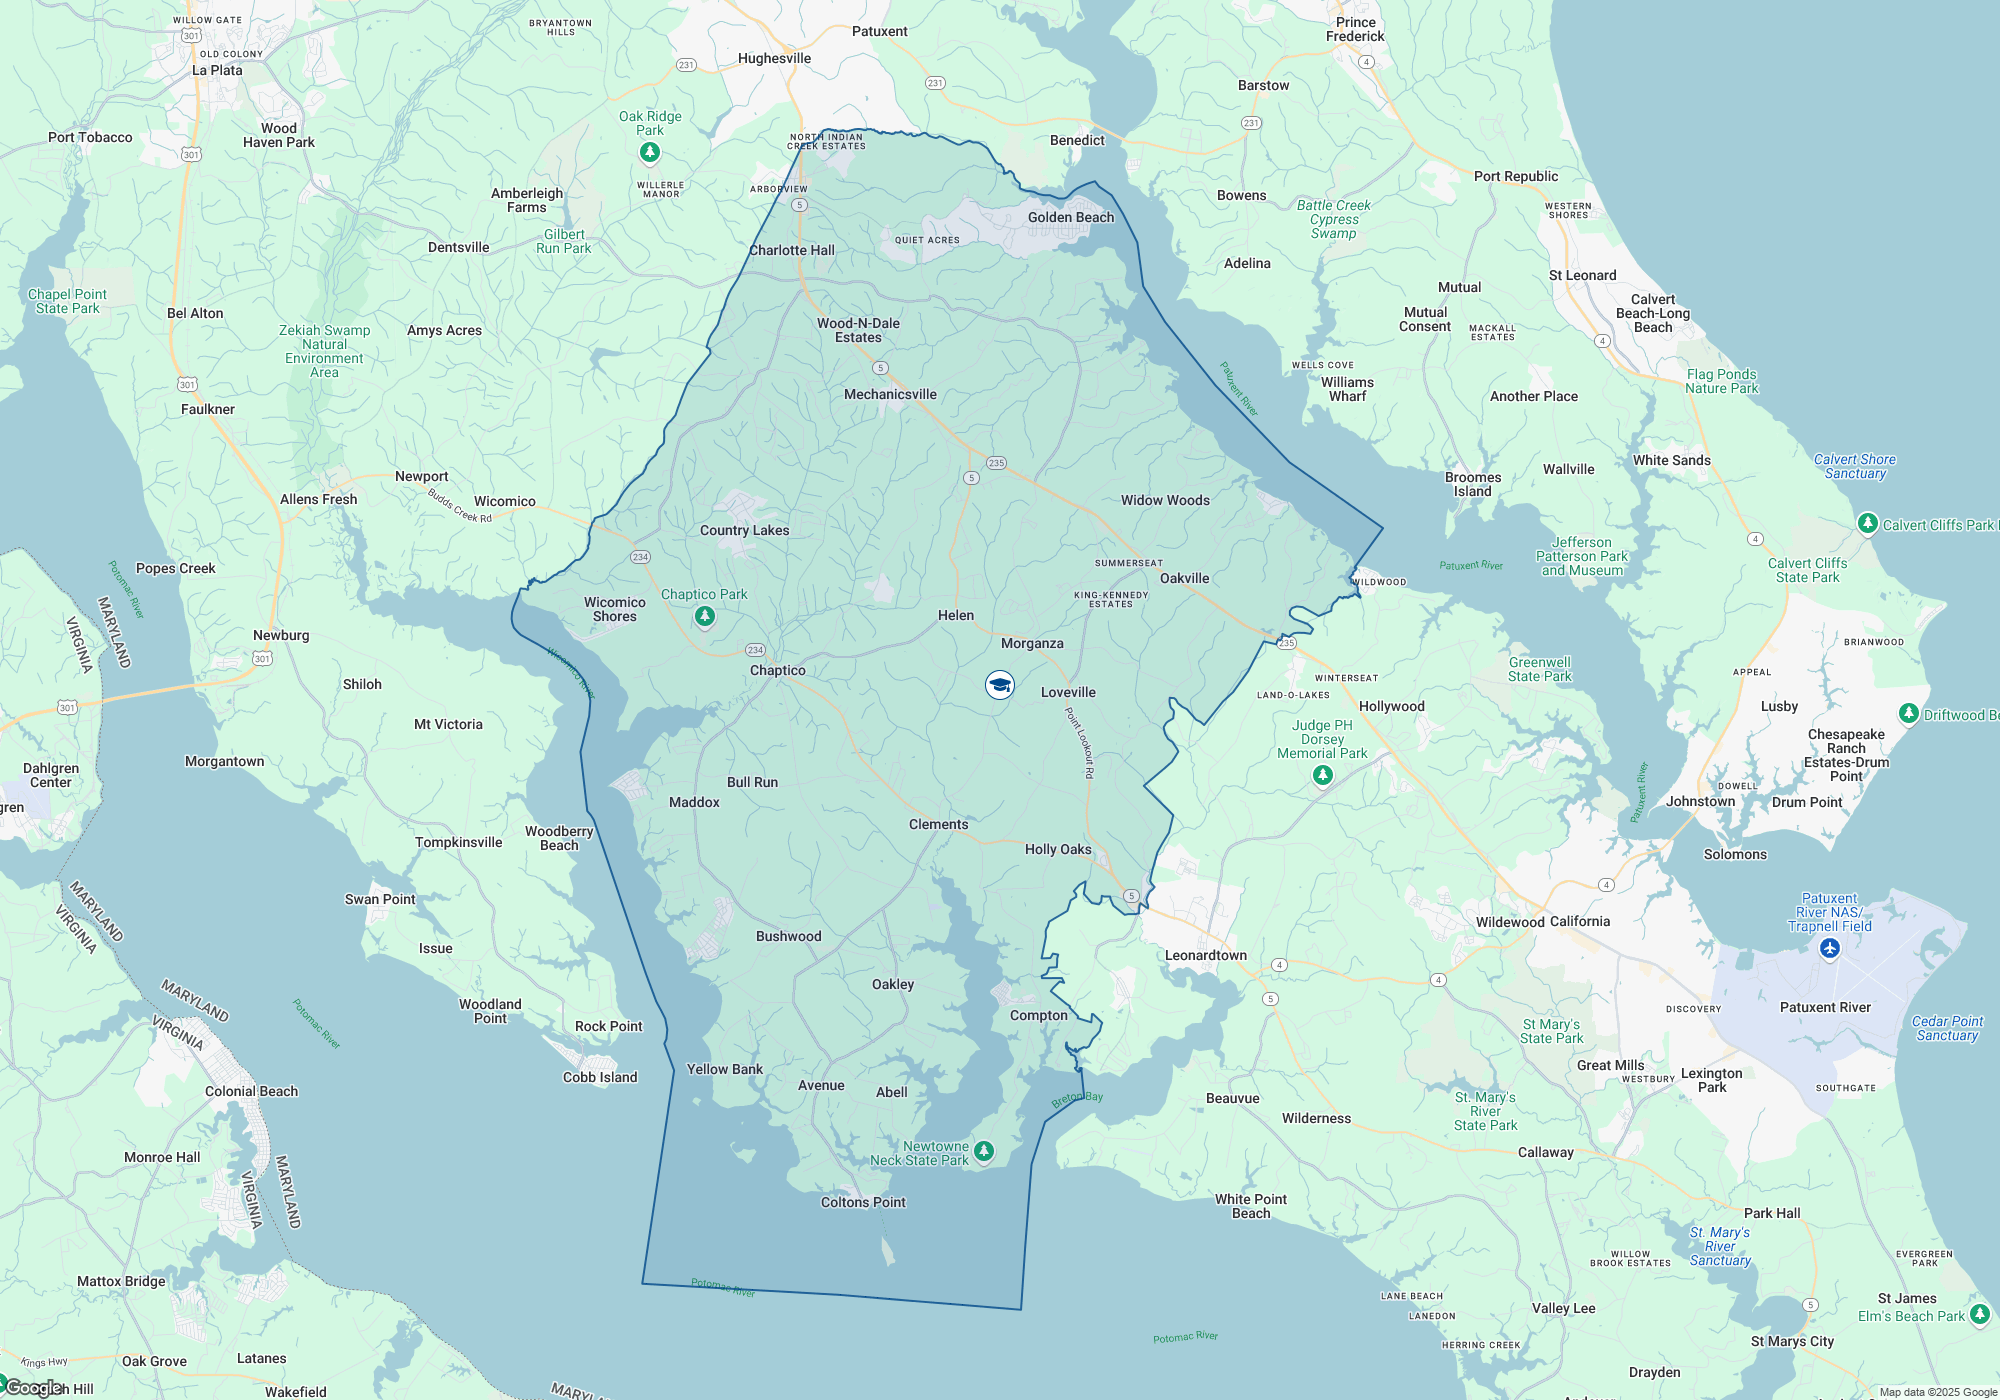Screen dimensions: 2000x1400
Task: Click the Calvert Cliffs State Park label
Action: tap(1807, 570)
